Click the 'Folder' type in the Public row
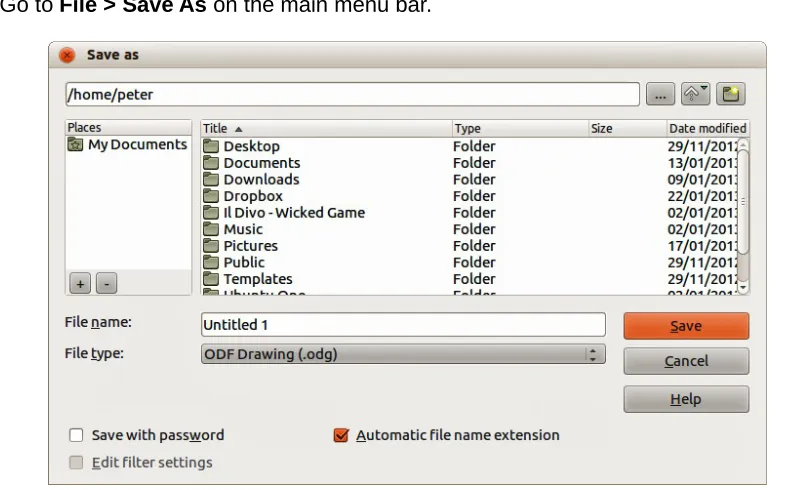790x490 pixels. click(474, 262)
